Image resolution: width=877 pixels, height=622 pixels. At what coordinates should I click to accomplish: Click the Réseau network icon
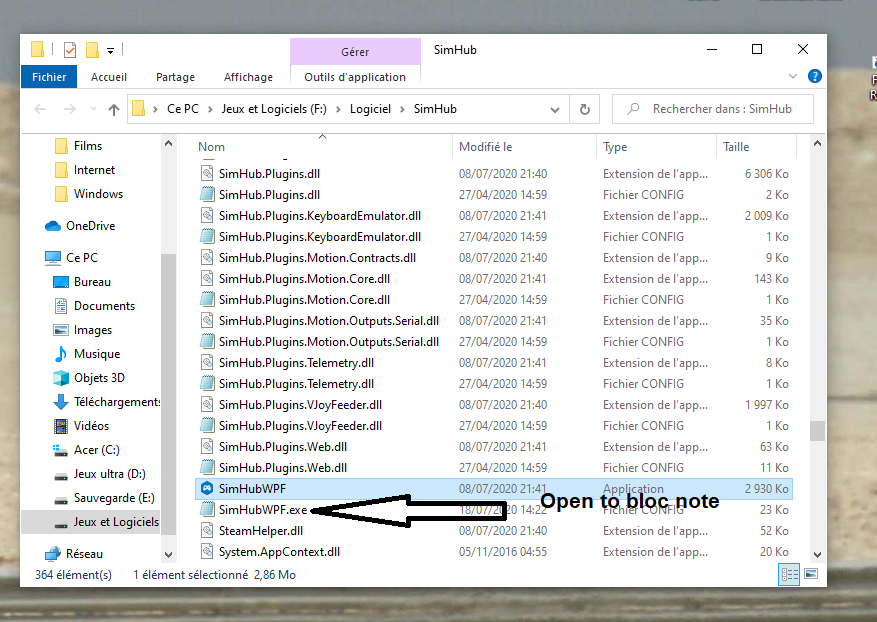pyautogui.click(x=53, y=554)
